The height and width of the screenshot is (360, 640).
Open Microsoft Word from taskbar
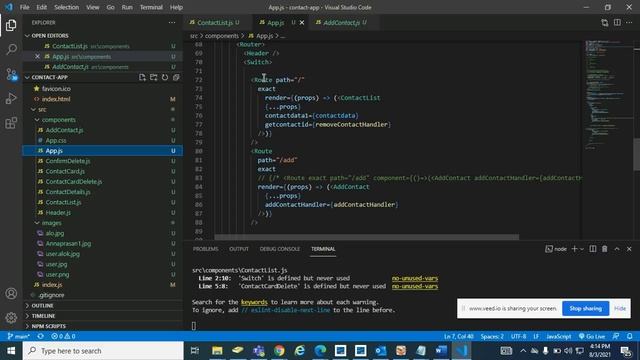click(x=441, y=351)
